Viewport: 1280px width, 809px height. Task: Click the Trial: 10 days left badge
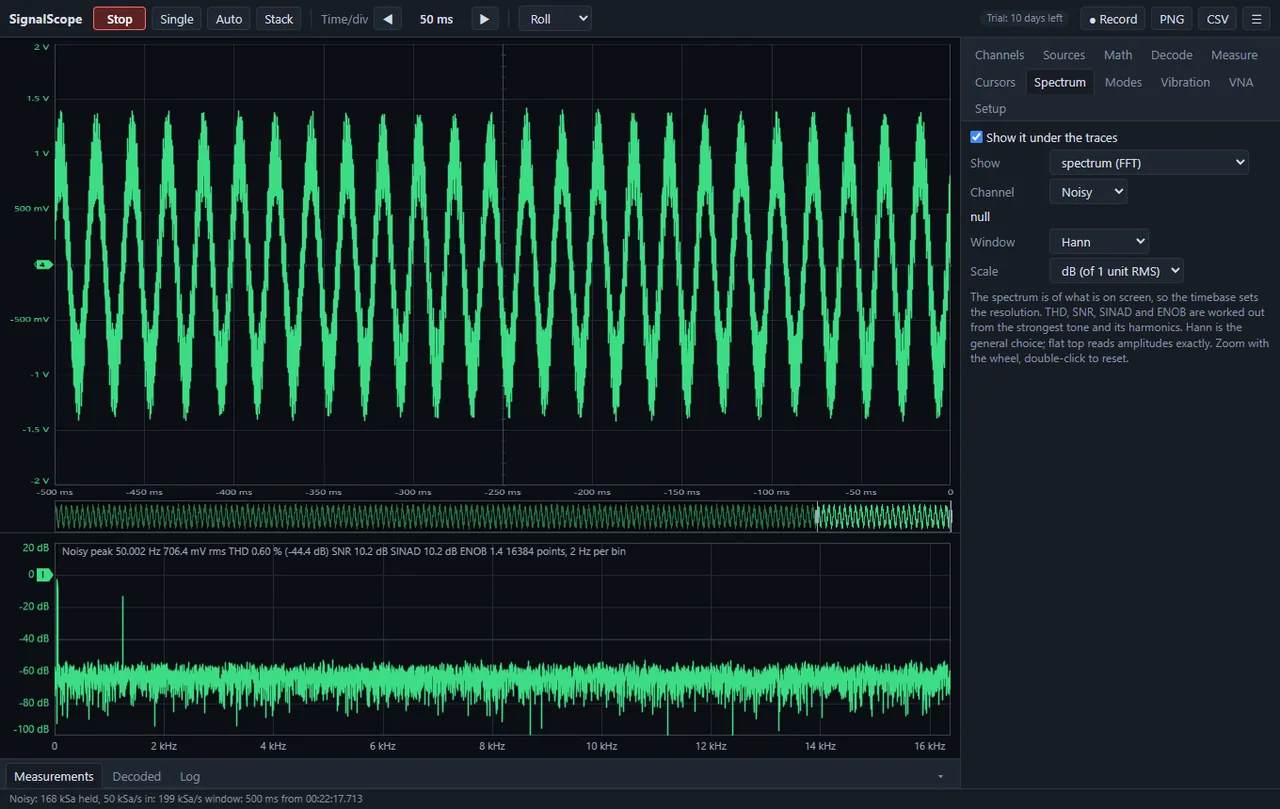[x=1023, y=19]
